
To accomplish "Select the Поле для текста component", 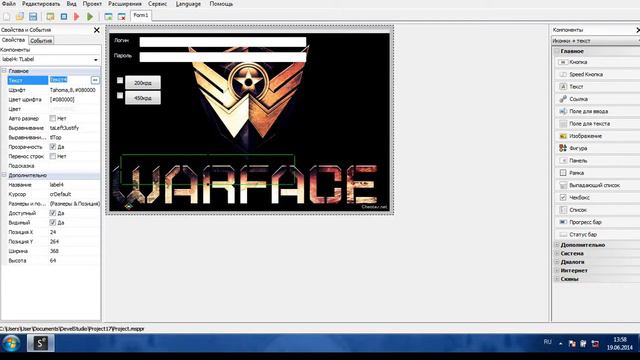I will coord(597,123).
